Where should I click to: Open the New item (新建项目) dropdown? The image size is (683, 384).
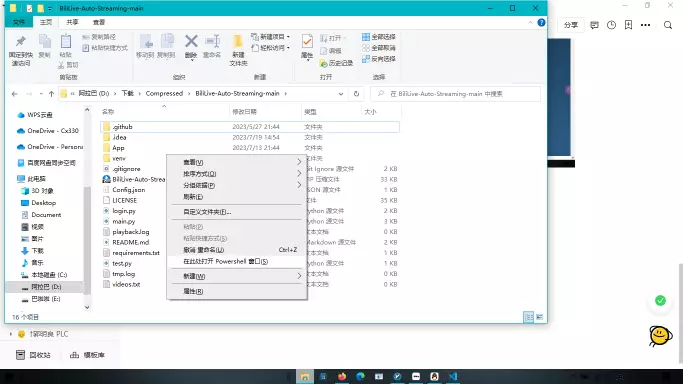pos(271,37)
